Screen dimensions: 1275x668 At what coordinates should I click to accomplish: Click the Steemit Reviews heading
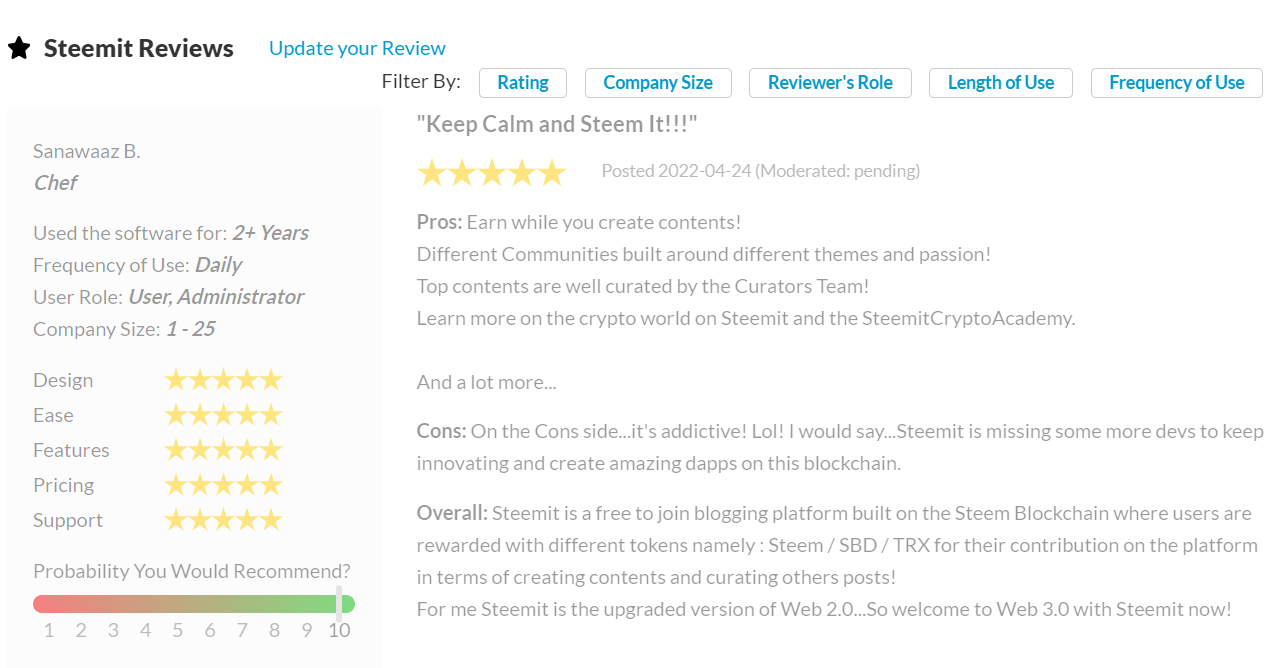coord(139,48)
